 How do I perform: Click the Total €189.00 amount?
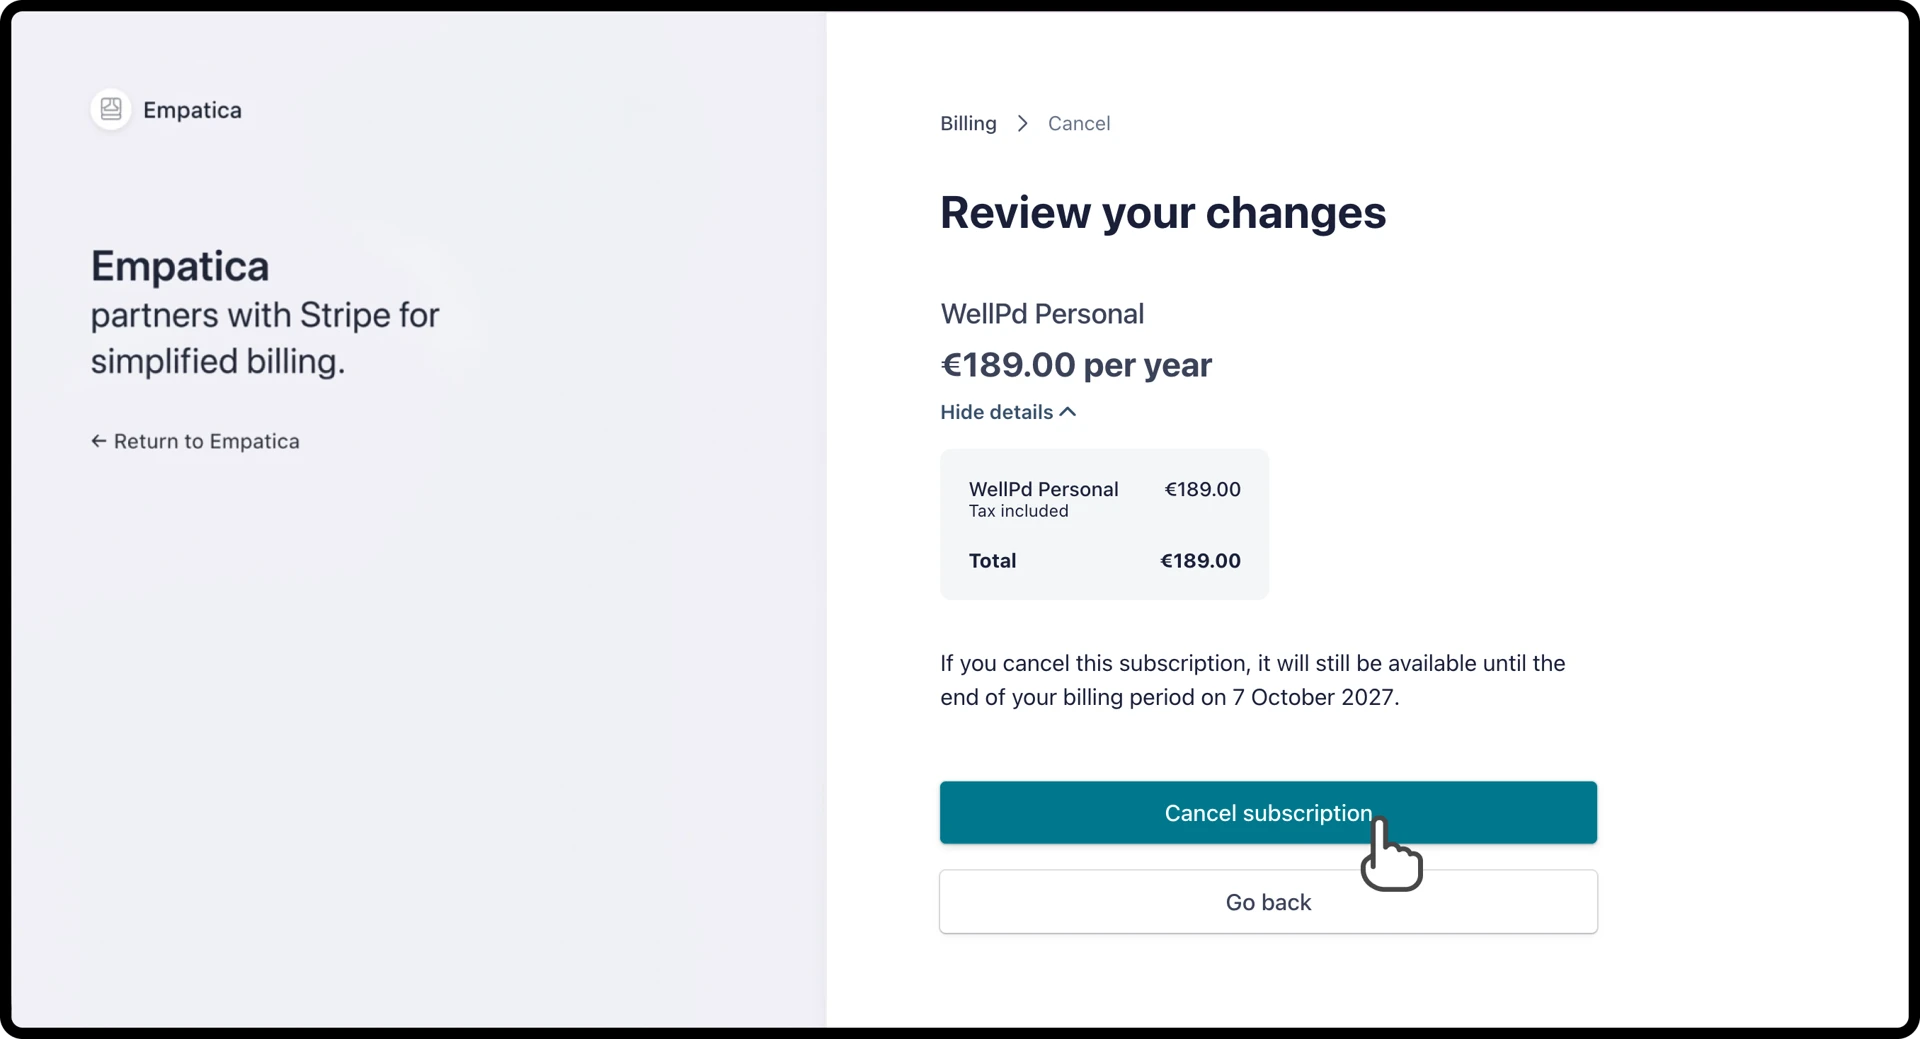[1200, 561]
